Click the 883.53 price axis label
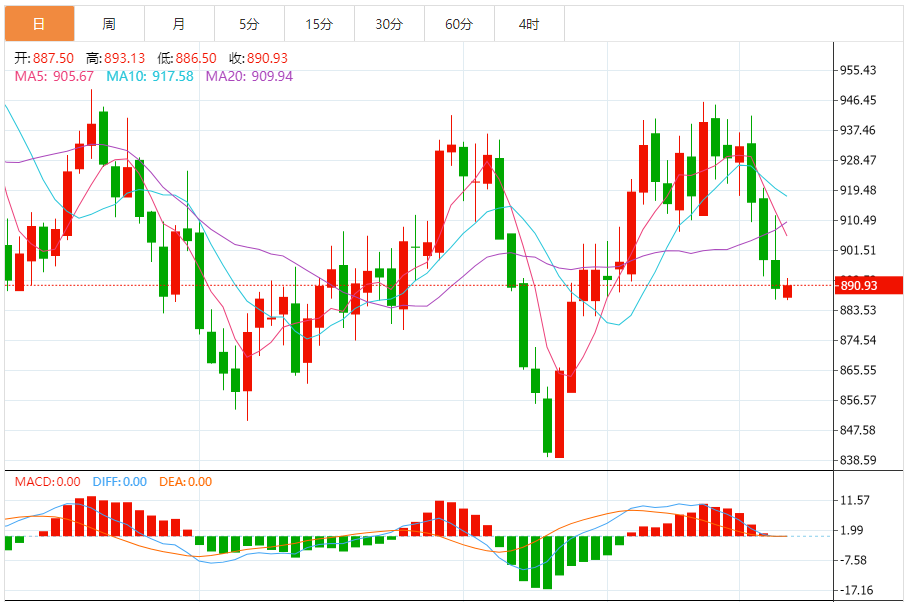The height and width of the screenshot is (602, 911). pyautogui.click(x=858, y=310)
